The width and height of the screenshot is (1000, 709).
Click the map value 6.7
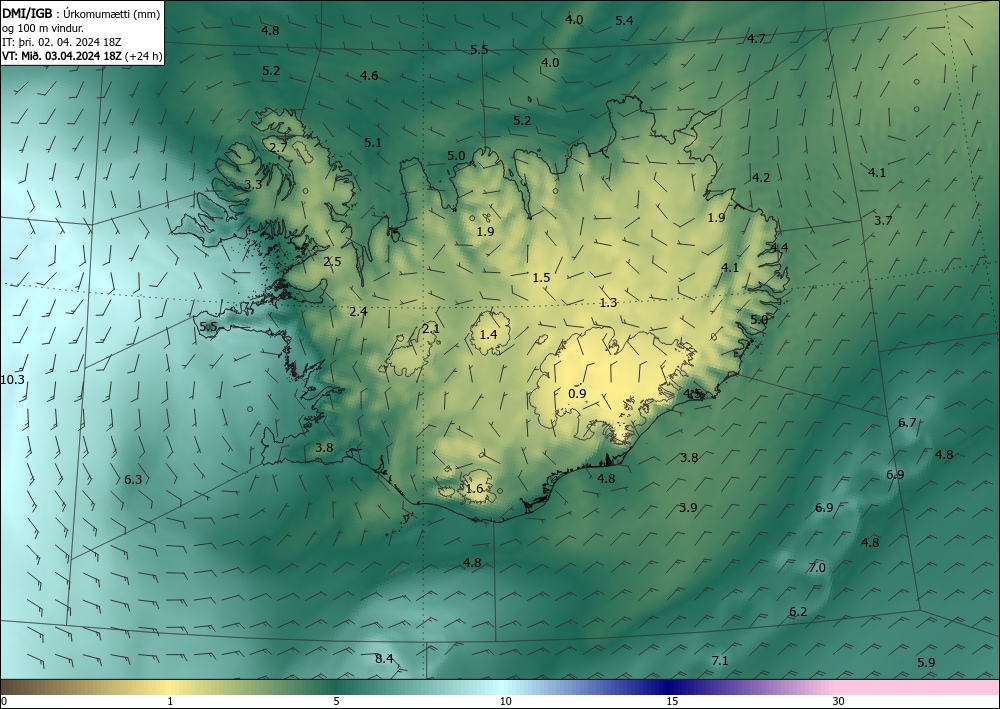pos(907,423)
